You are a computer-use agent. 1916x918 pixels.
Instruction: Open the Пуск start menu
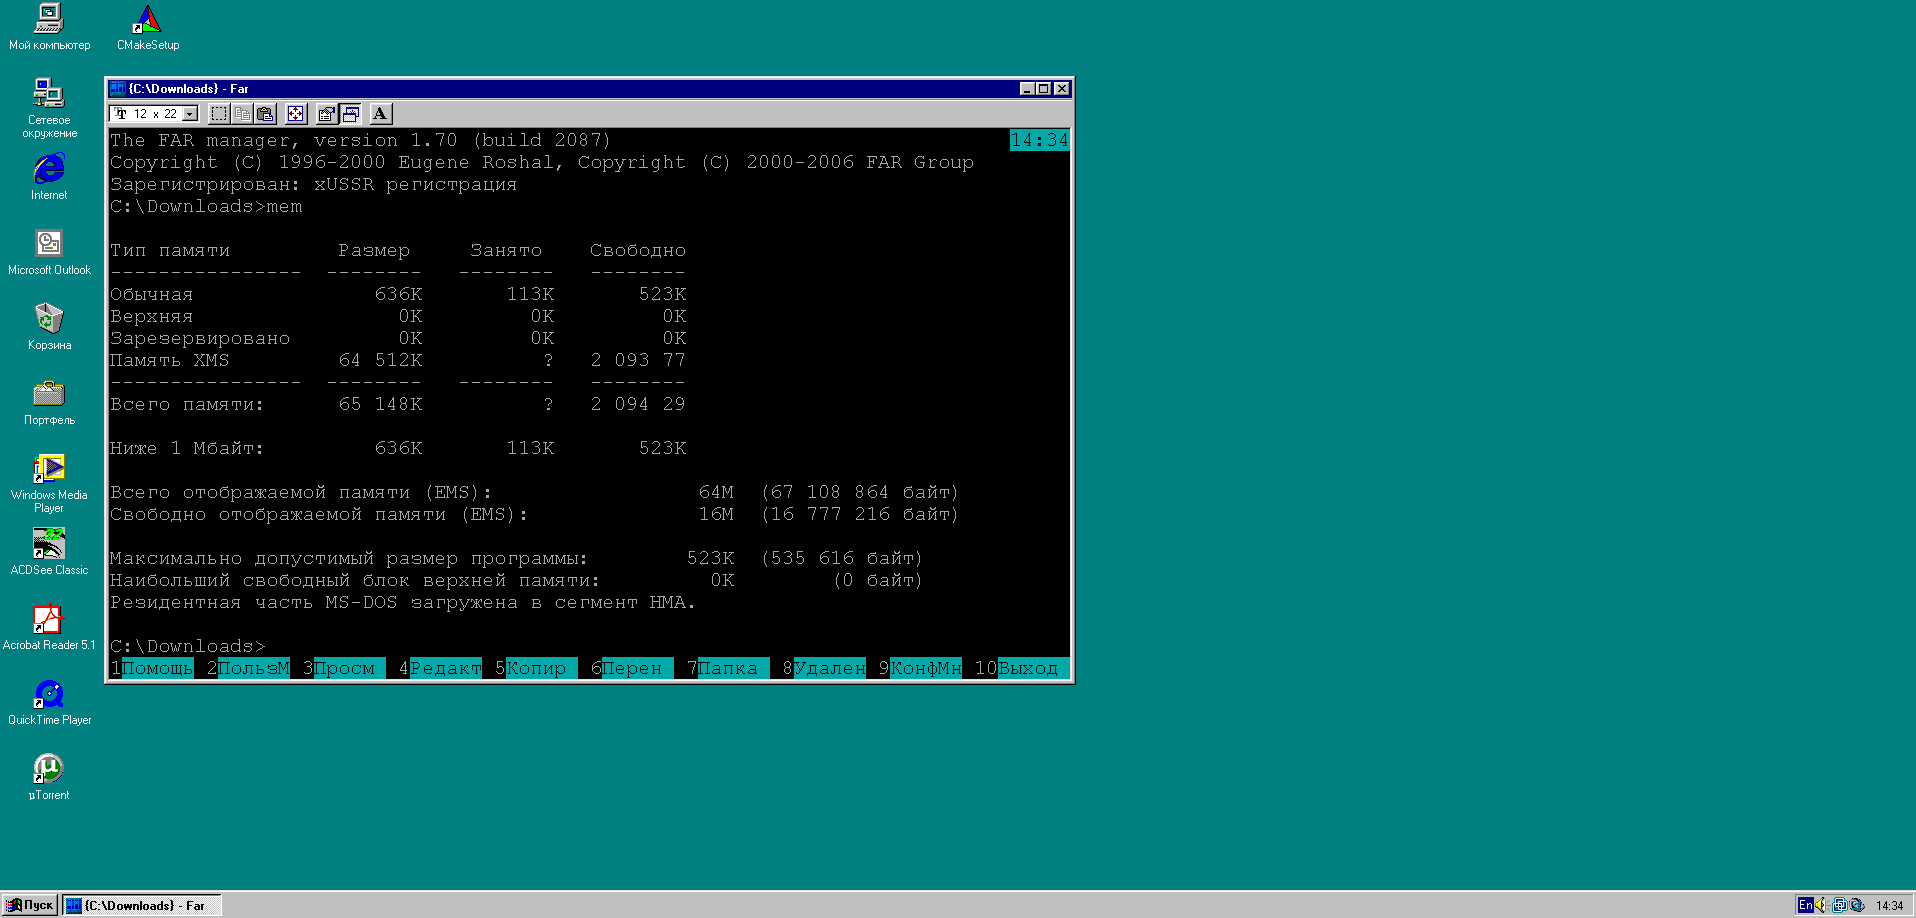[x=30, y=905]
